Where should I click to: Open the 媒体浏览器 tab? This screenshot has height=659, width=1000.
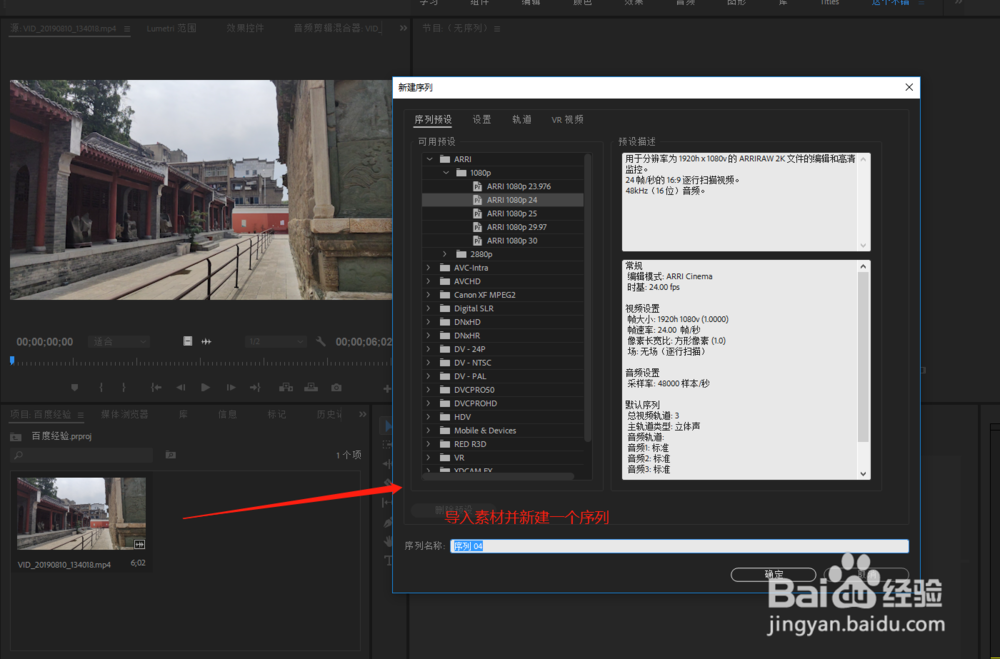(x=124, y=414)
